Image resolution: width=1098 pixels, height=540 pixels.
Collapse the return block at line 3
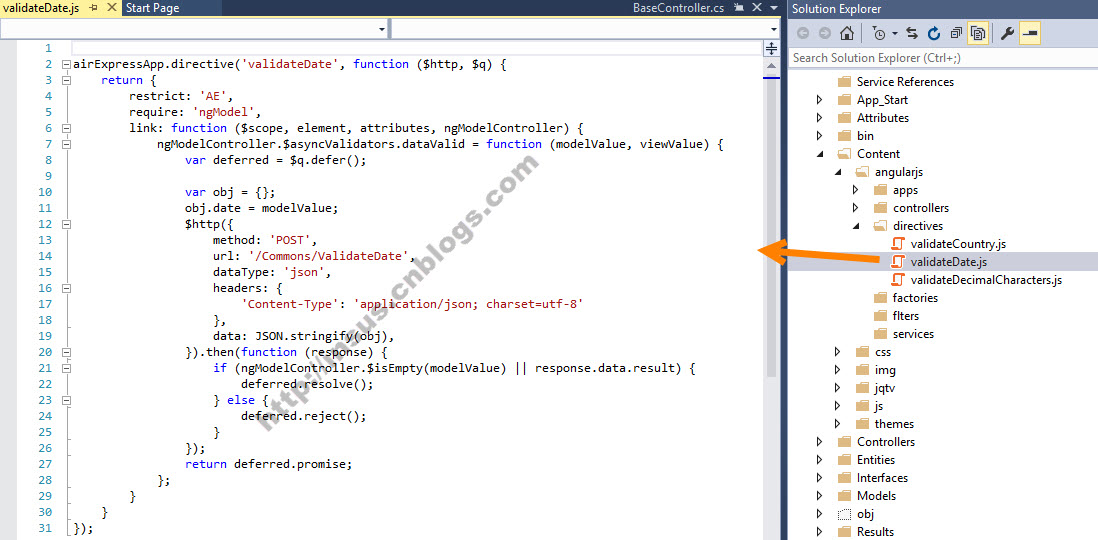click(67, 80)
